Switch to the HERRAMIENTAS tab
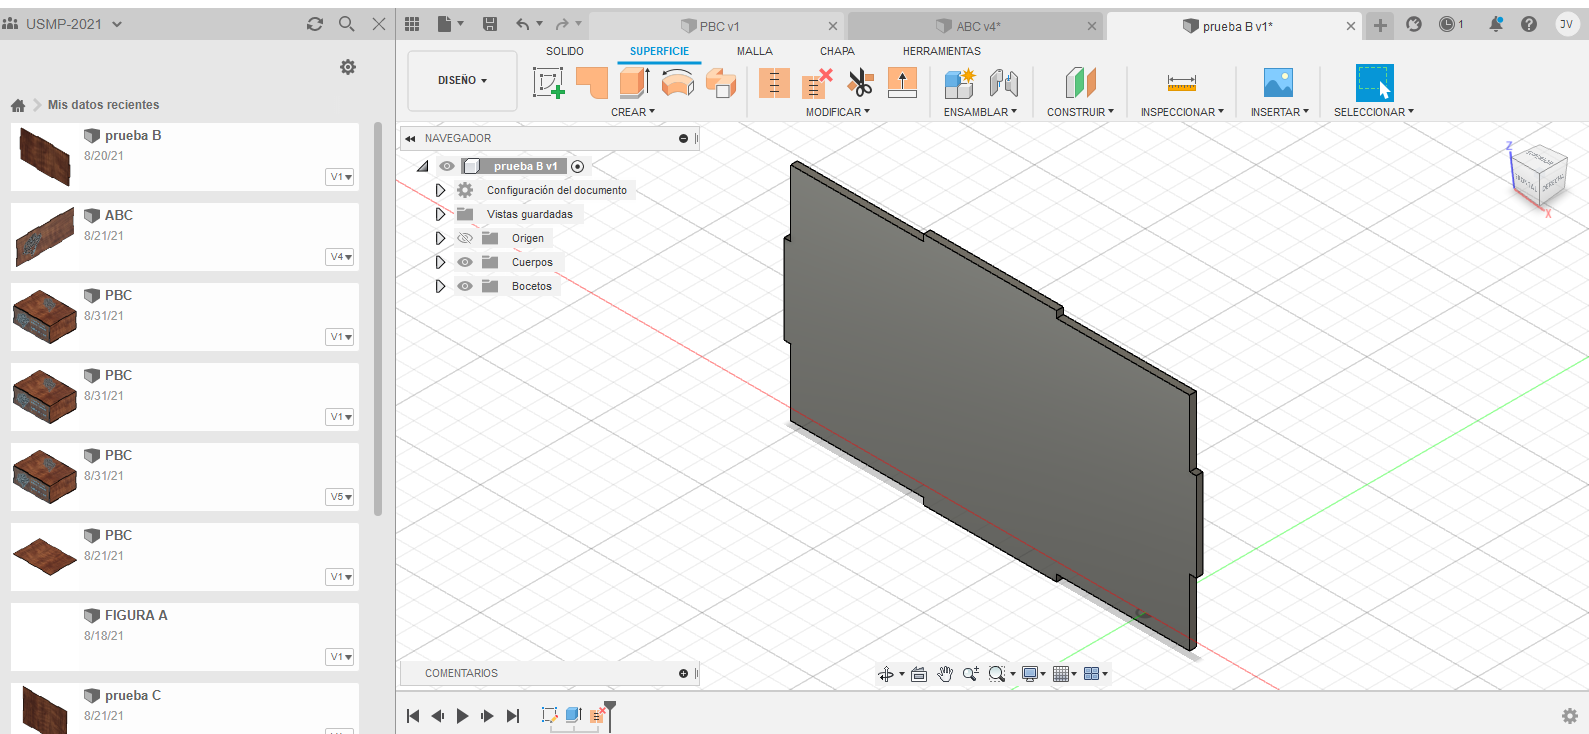This screenshot has height=734, width=1589. click(x=942, y=51)
